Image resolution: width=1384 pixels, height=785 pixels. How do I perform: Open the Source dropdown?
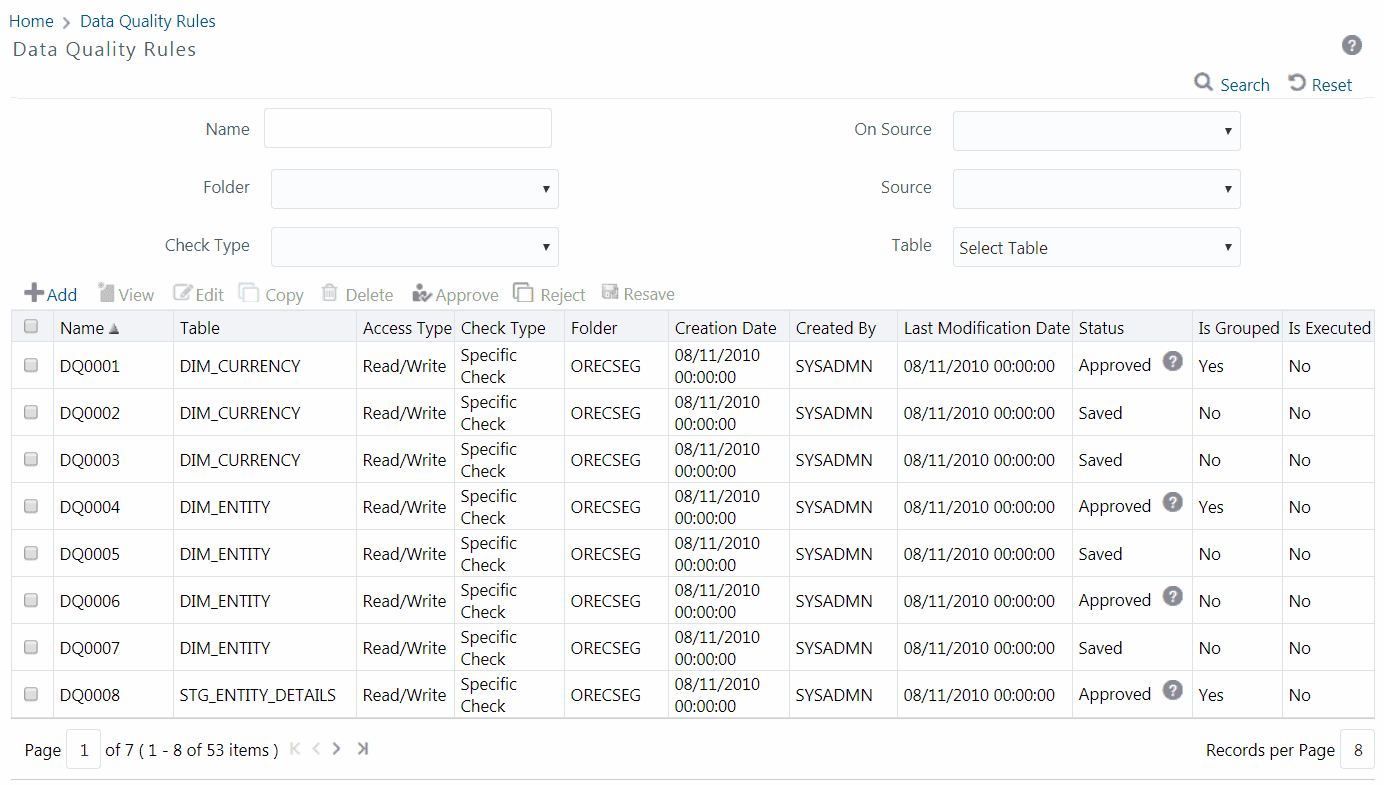[1097, 189]
